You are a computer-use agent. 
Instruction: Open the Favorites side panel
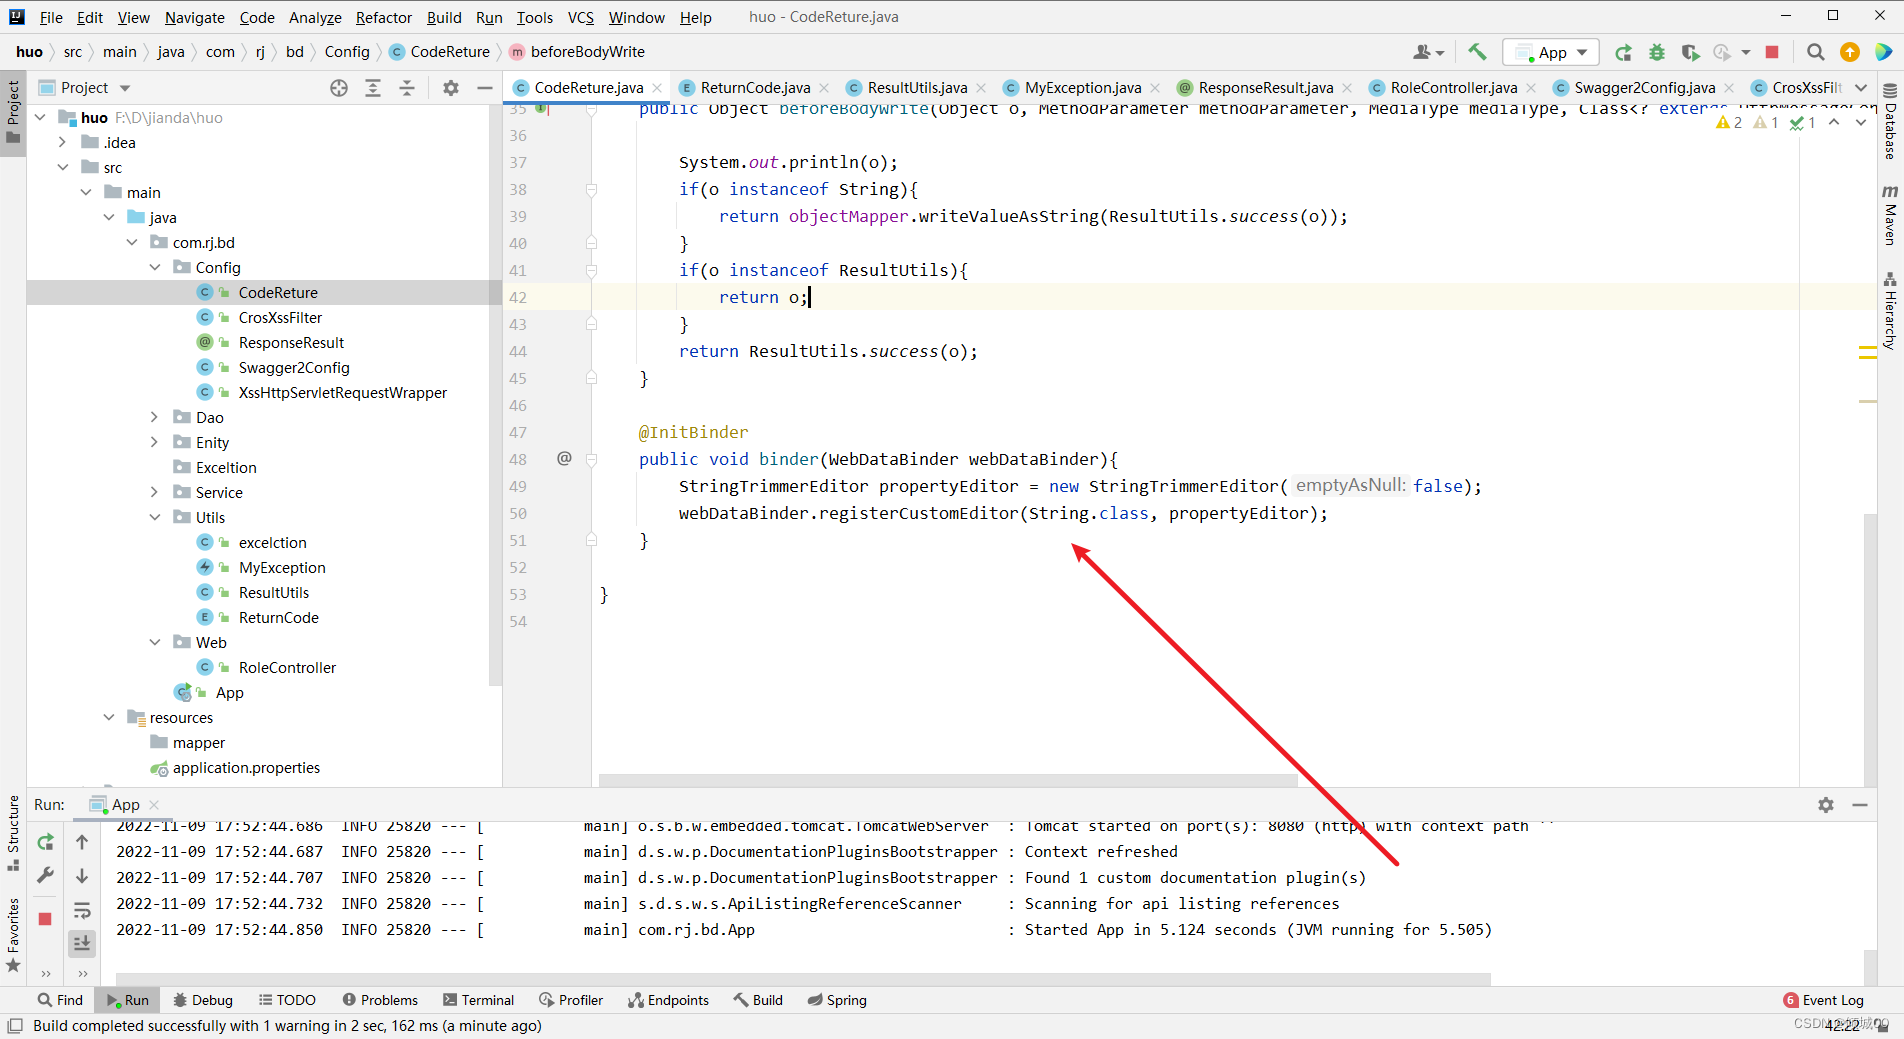coord(13,935)
